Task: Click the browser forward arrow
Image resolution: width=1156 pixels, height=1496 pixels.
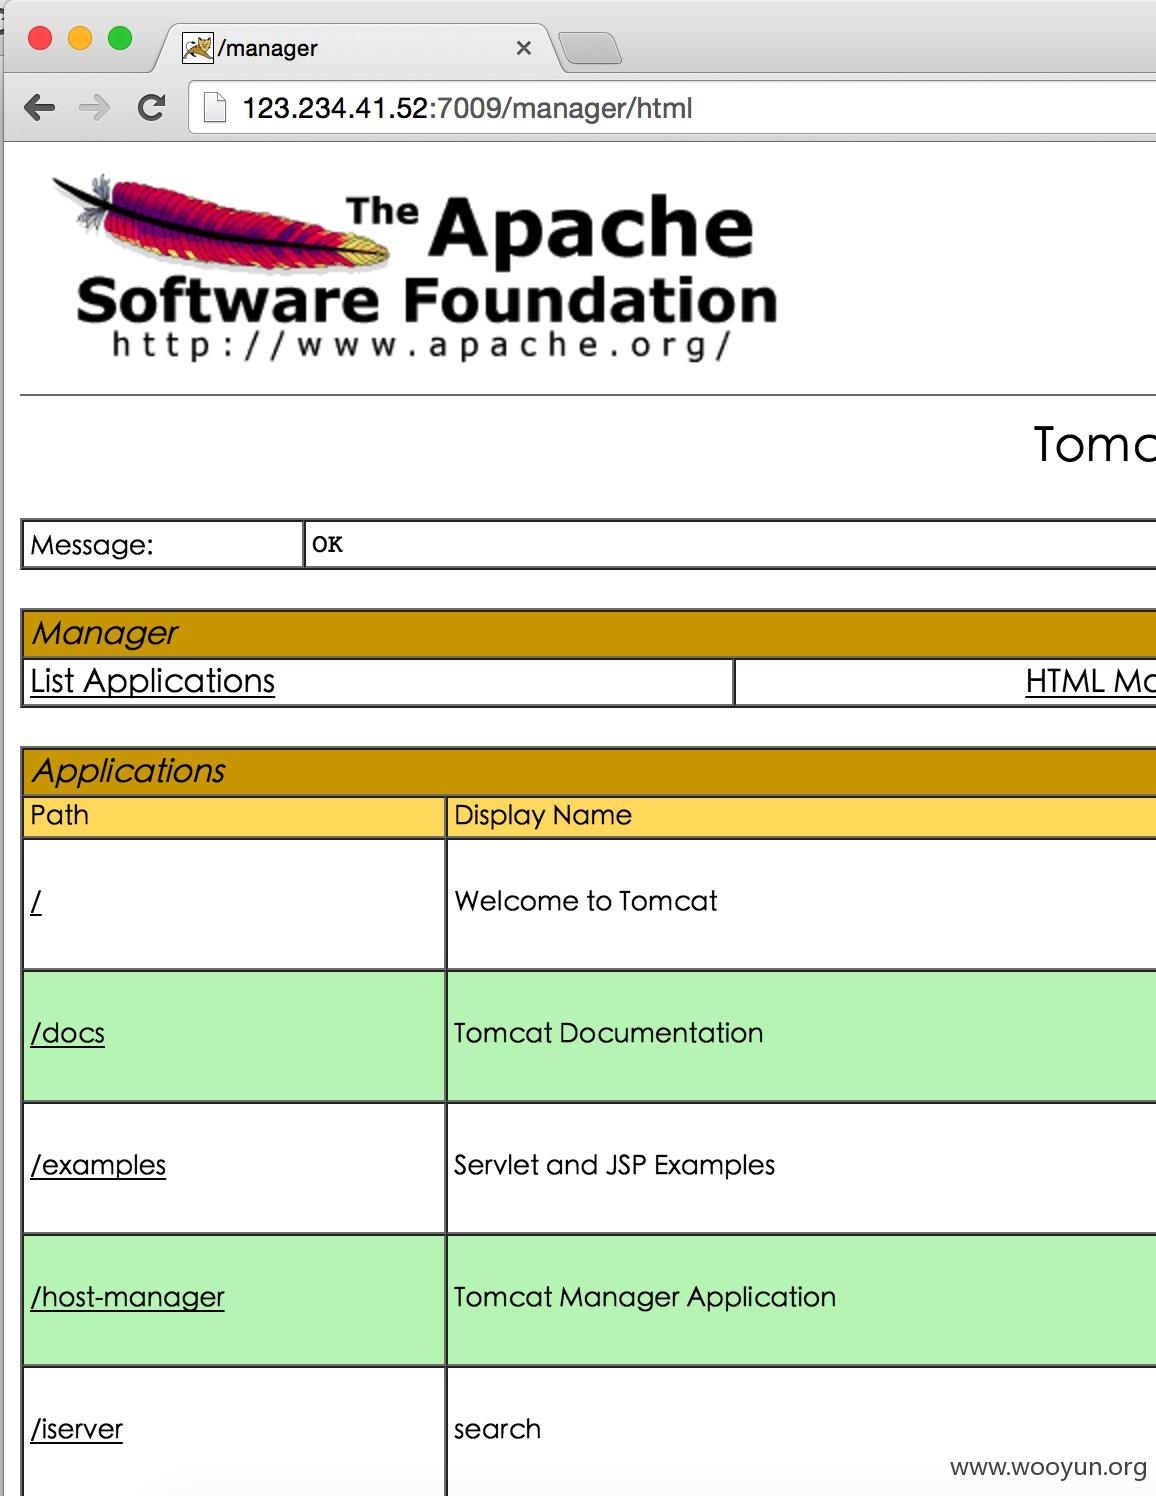Action: click(x=94, y=107)
